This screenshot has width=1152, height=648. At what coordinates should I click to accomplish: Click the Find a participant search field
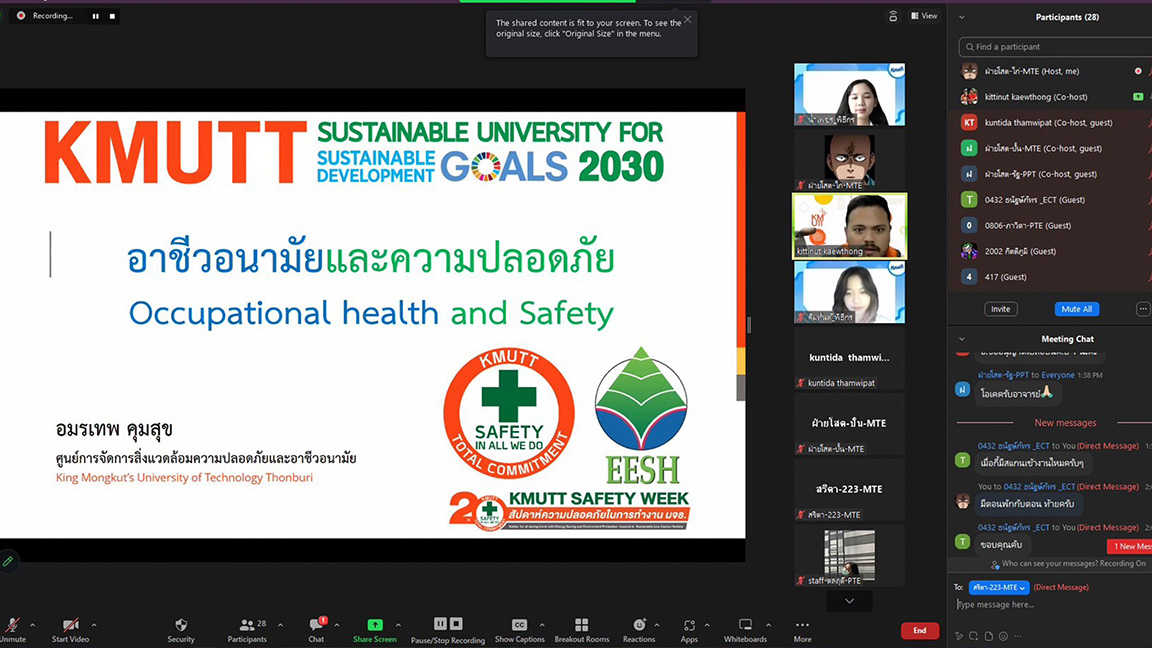1055,47
